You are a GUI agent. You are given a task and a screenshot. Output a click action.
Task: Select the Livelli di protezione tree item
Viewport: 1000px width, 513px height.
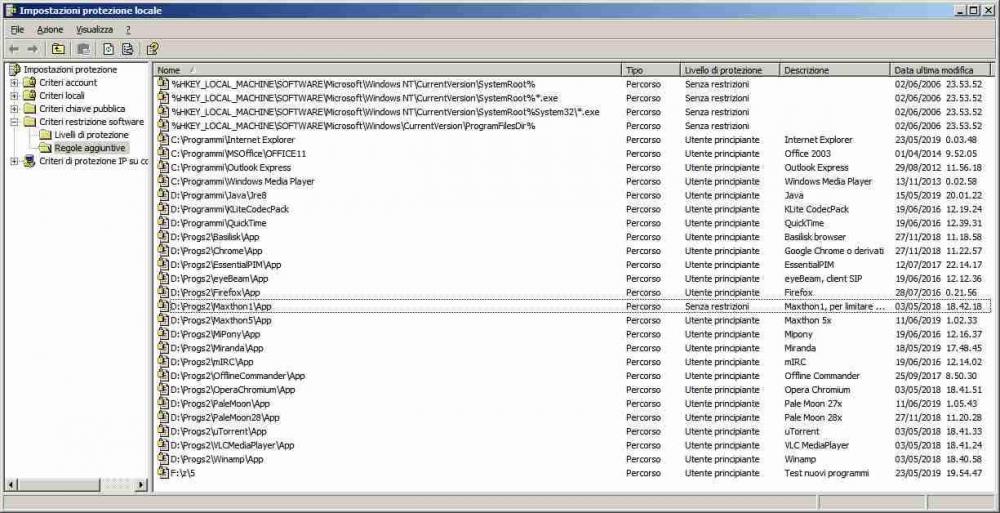pyautogui.click(x=91, y=135)
